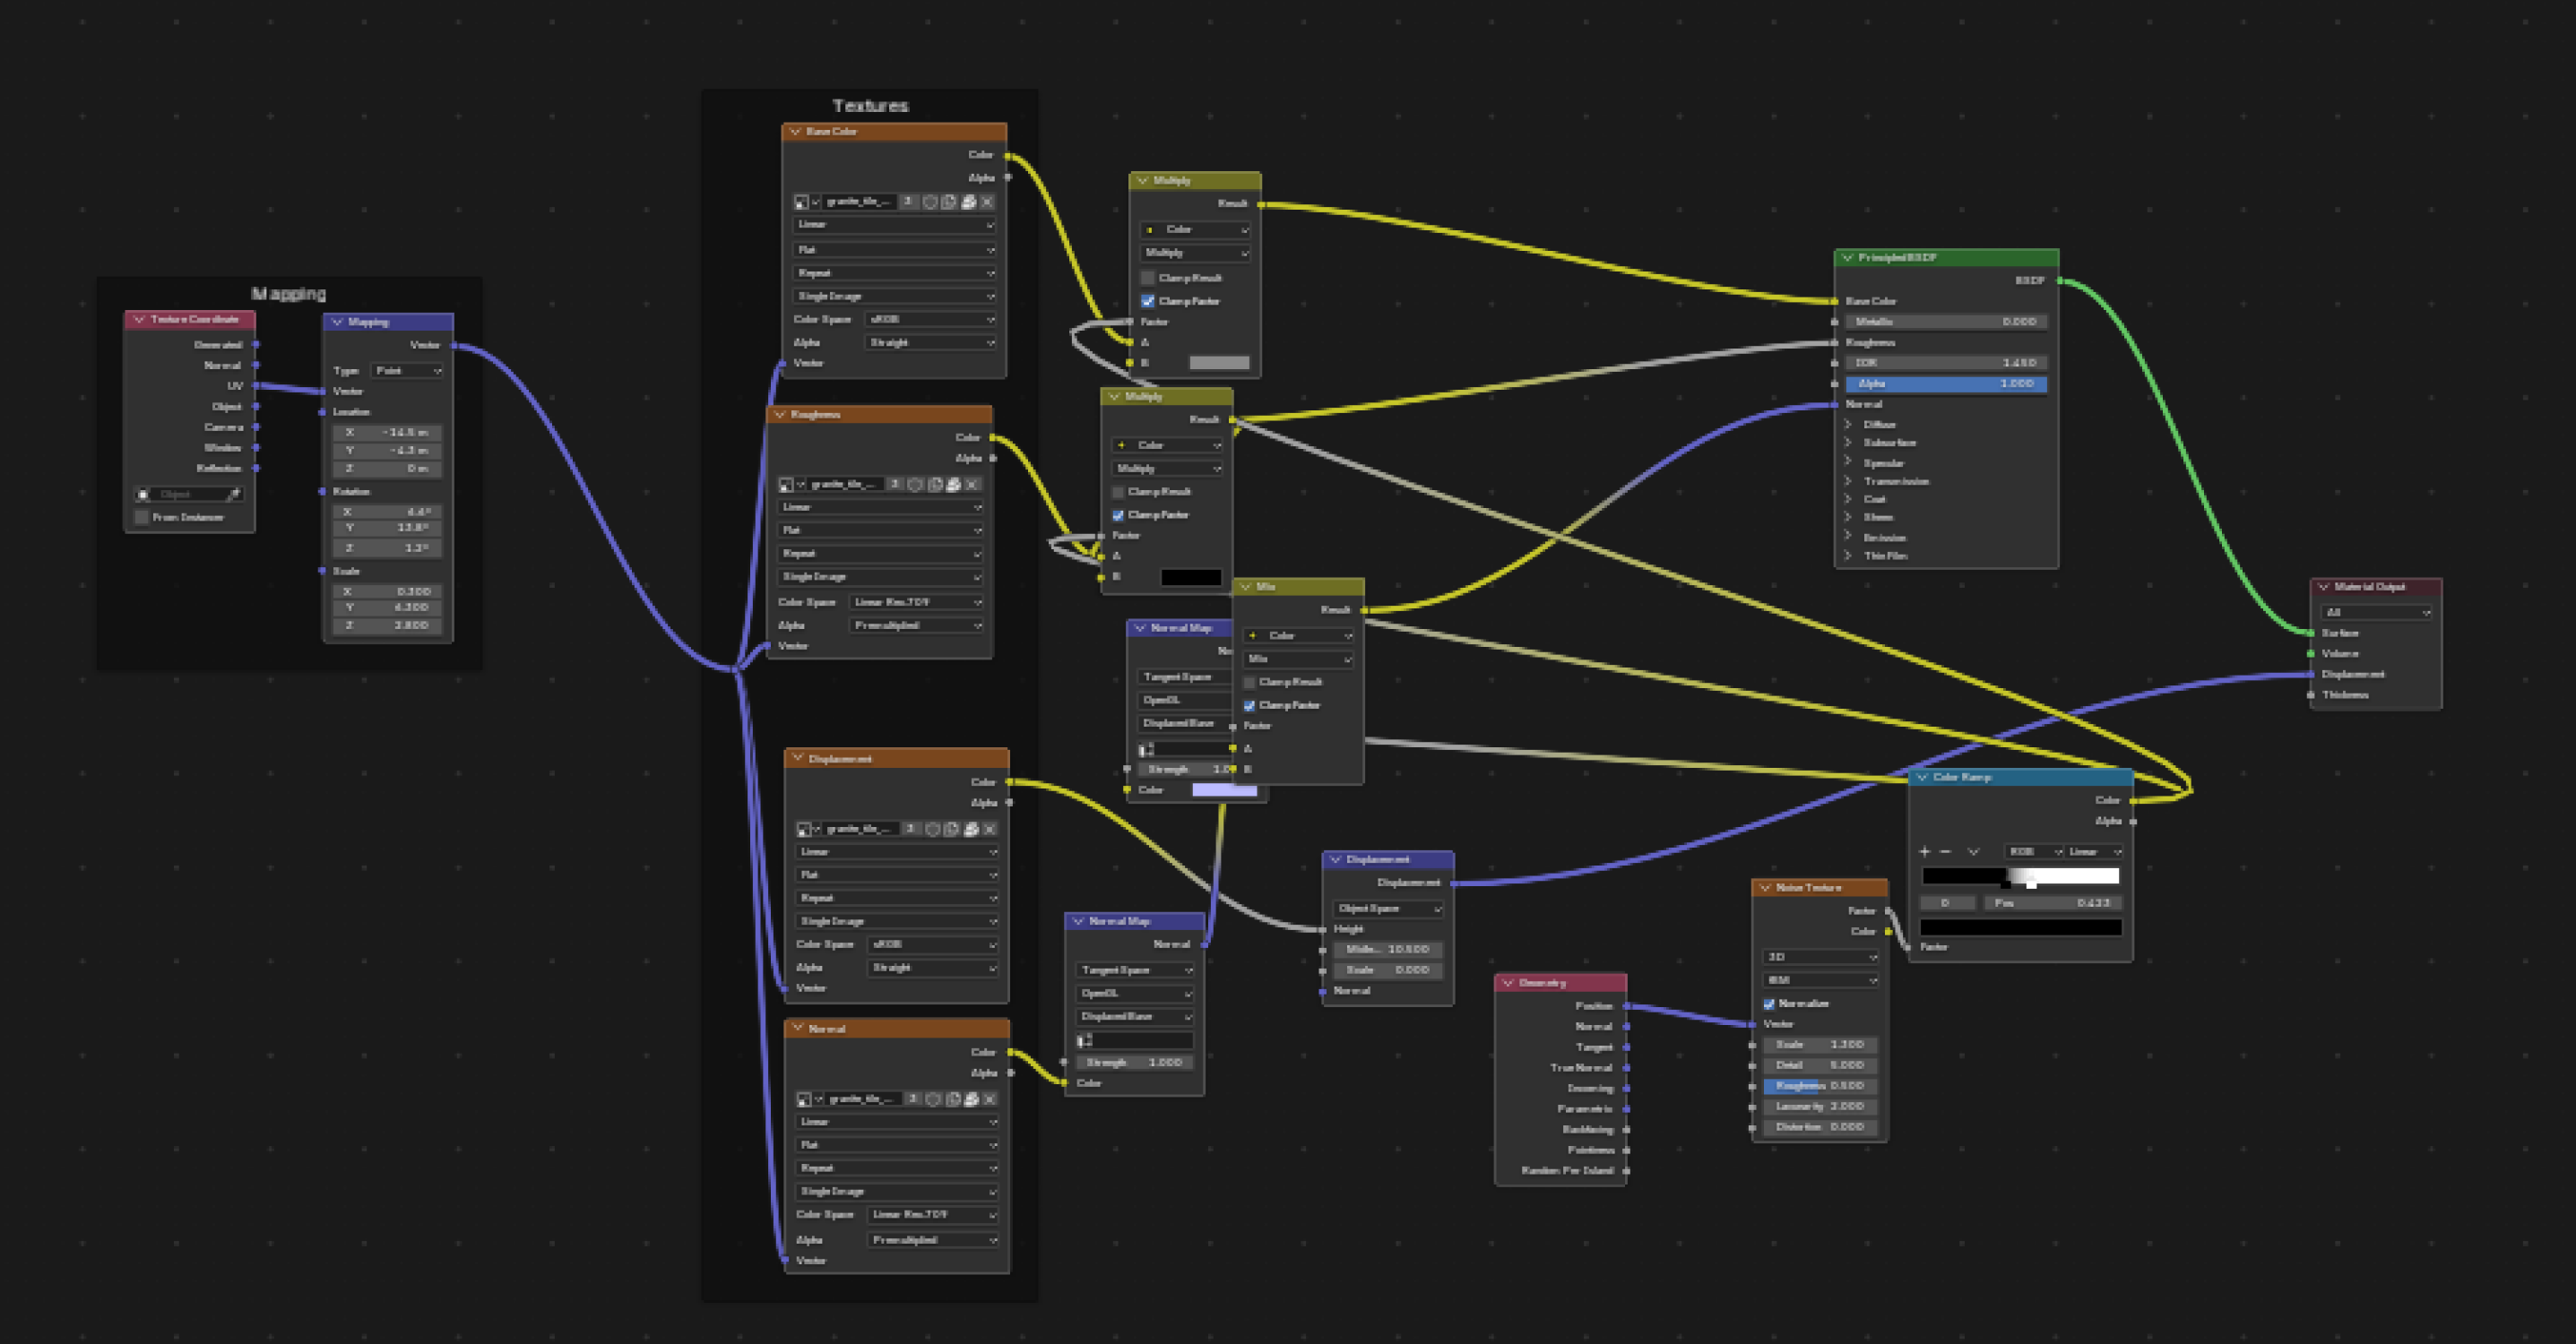Collapse the Color Ramp node
The image size is (2576, 1344).
(1922, 777)
